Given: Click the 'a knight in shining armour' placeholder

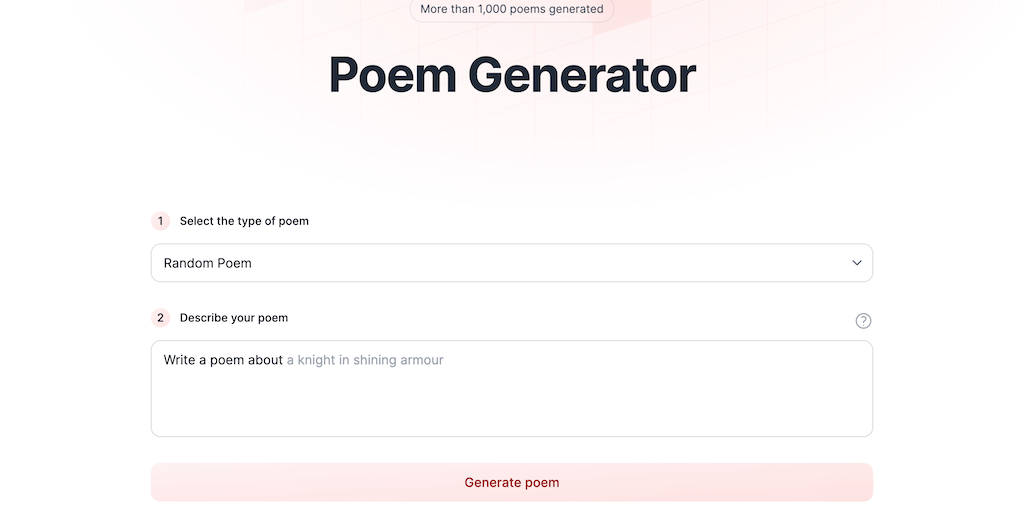Looking at the screenshot, I should (365, 360).
